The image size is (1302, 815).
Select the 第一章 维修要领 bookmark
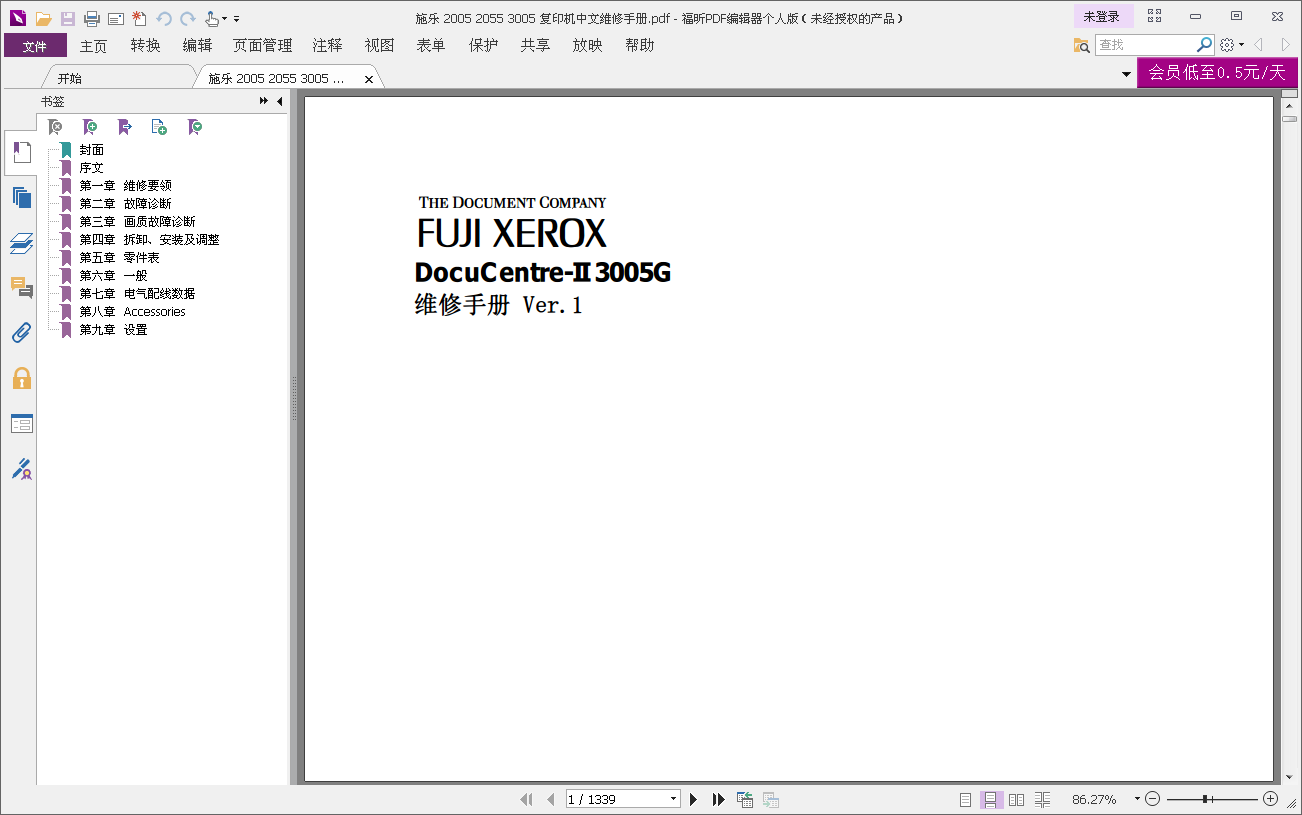pyautogui.click(x=126, y=186)
